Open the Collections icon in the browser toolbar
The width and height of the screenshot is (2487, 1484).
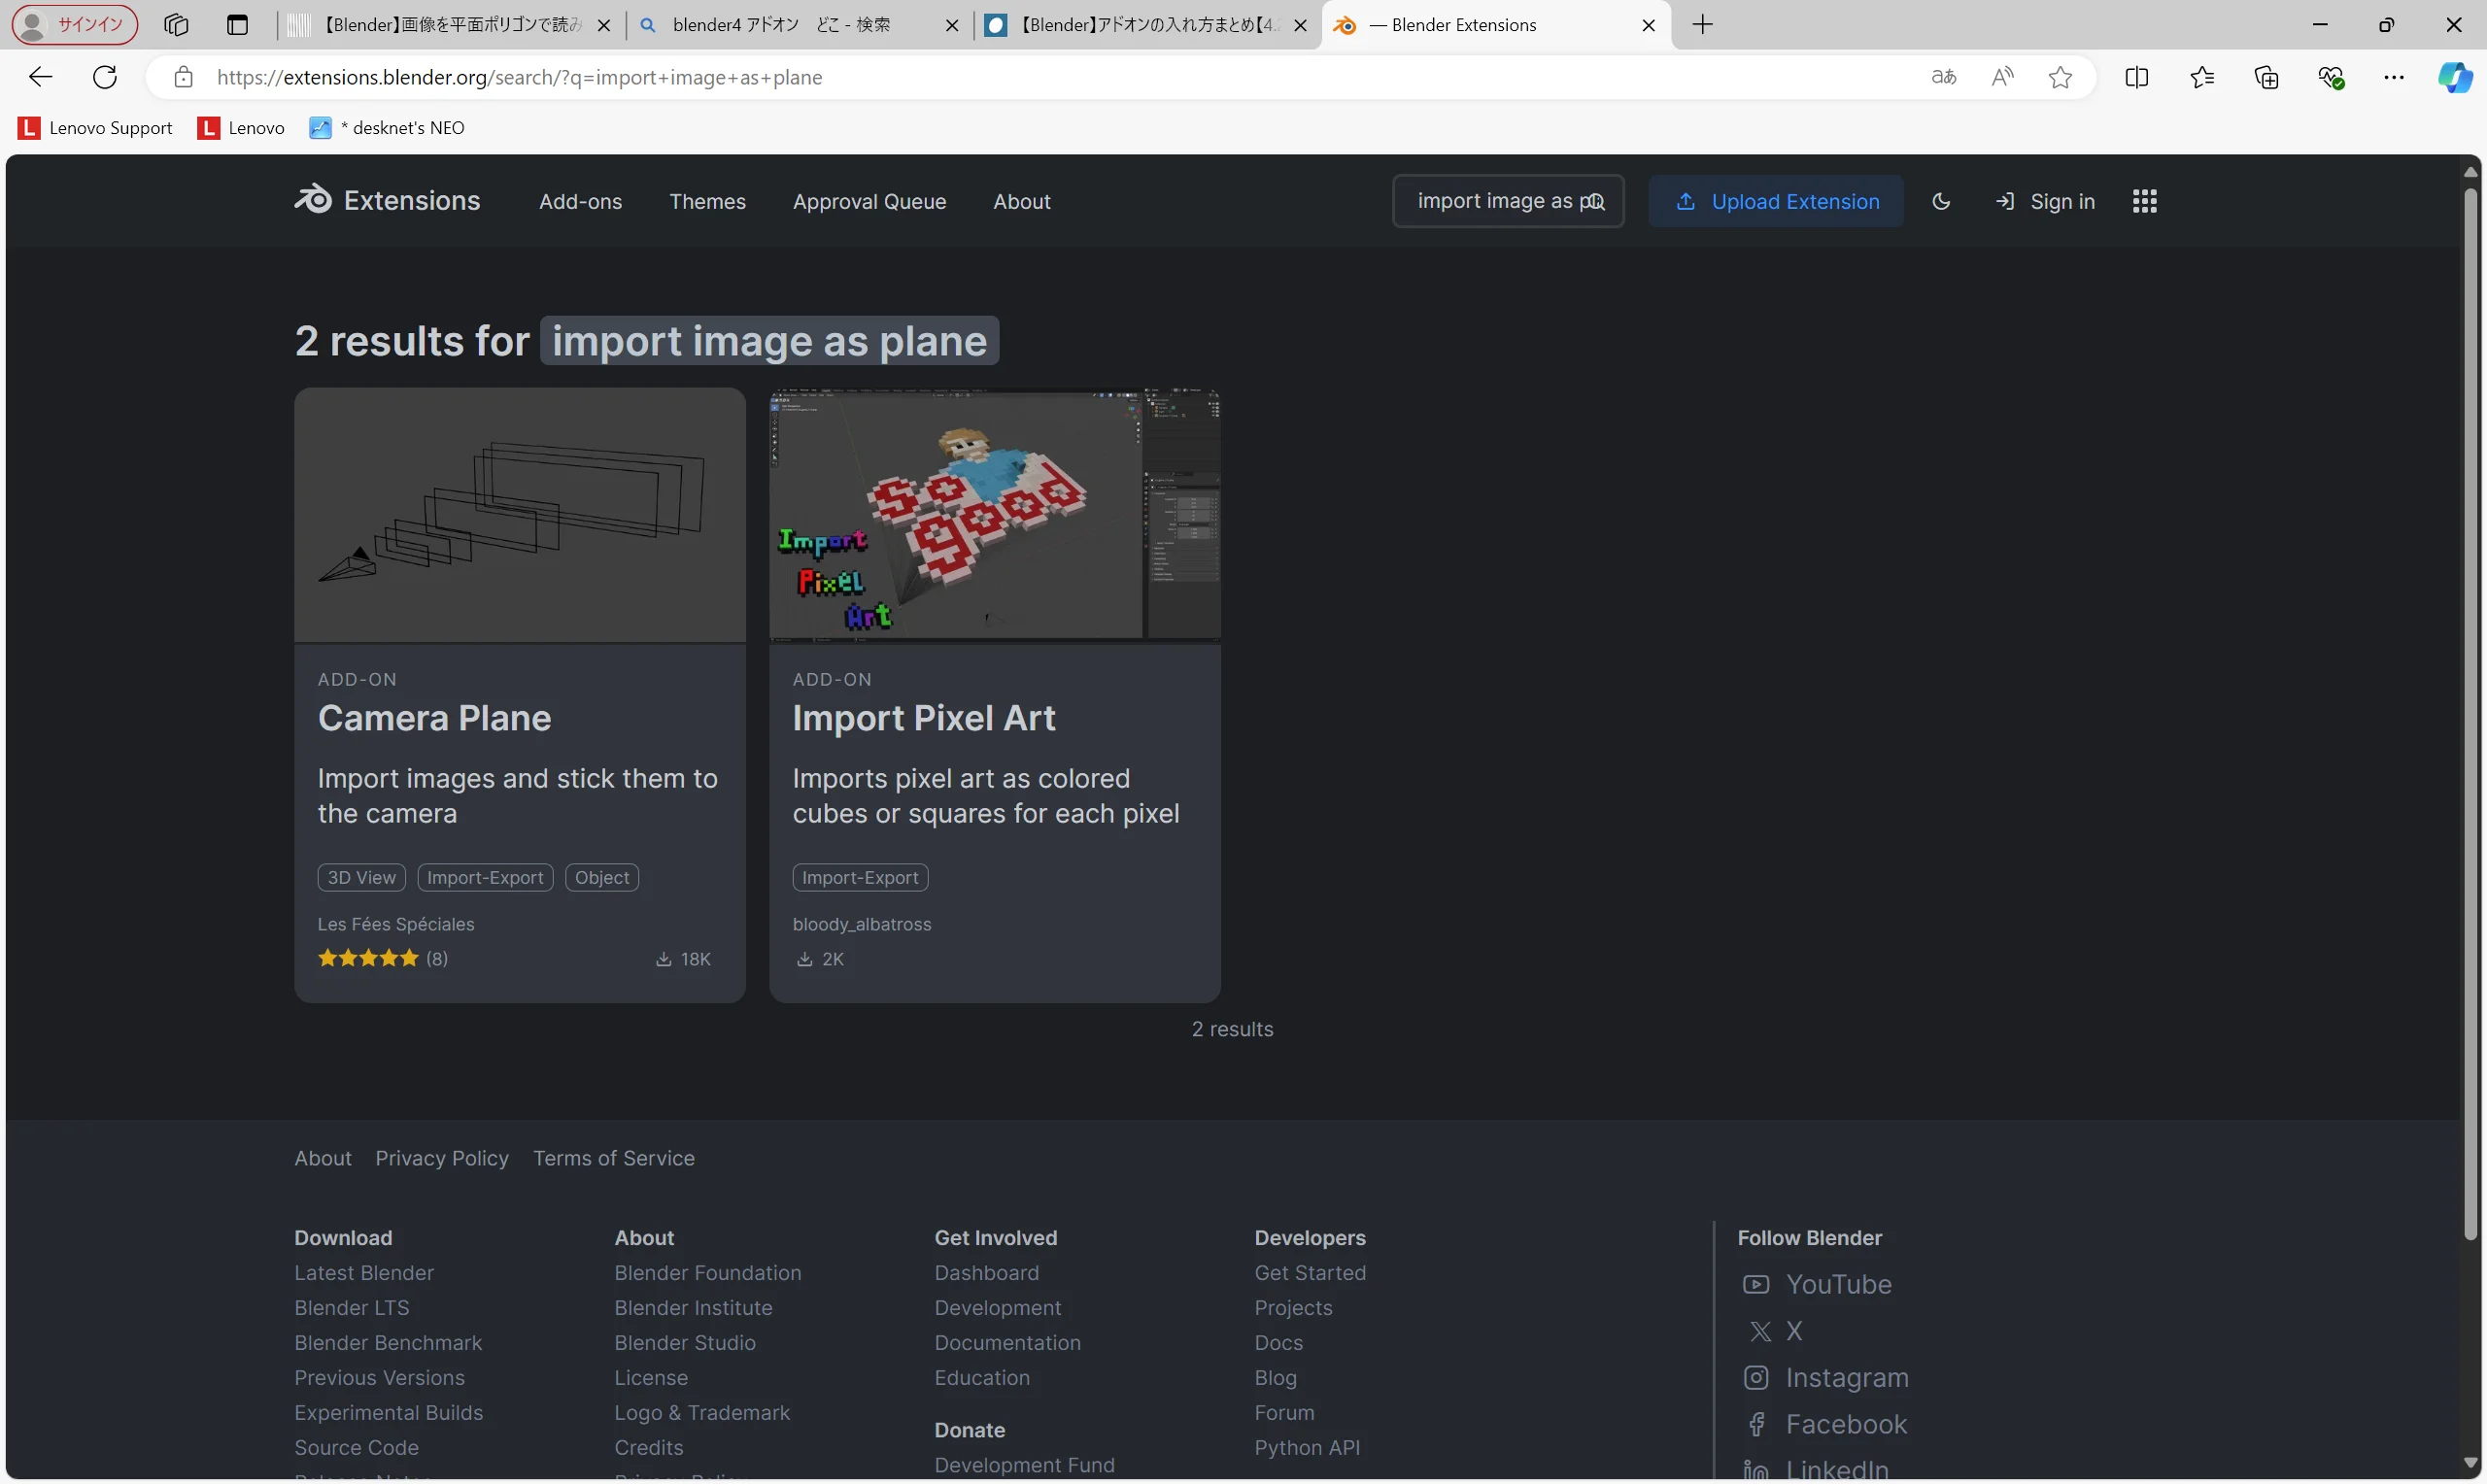pyautogui.click(x=2266, y=77)
